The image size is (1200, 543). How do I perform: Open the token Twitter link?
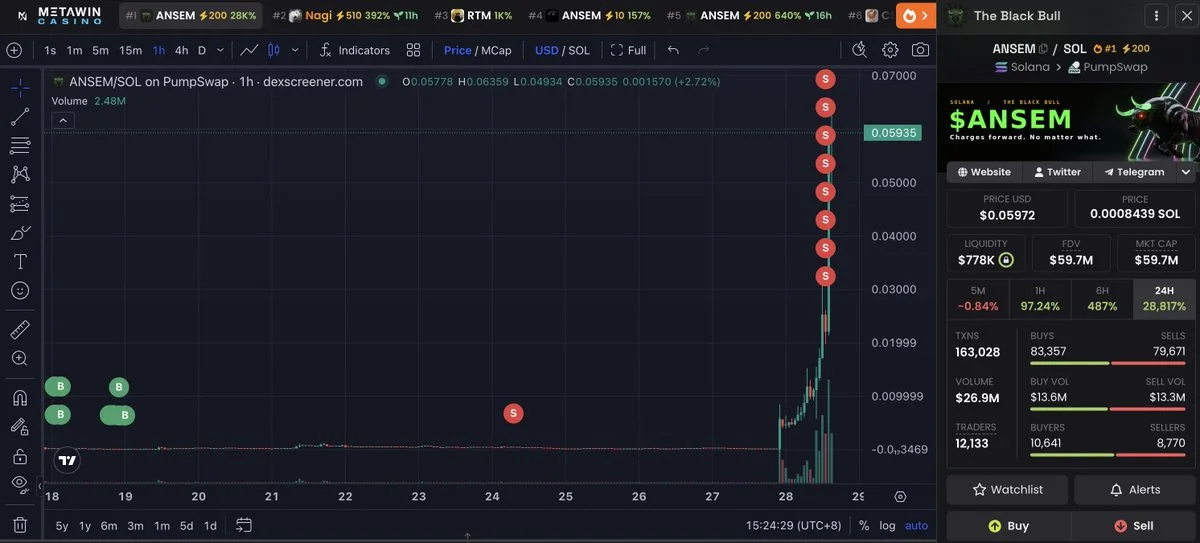[1057, 172]
